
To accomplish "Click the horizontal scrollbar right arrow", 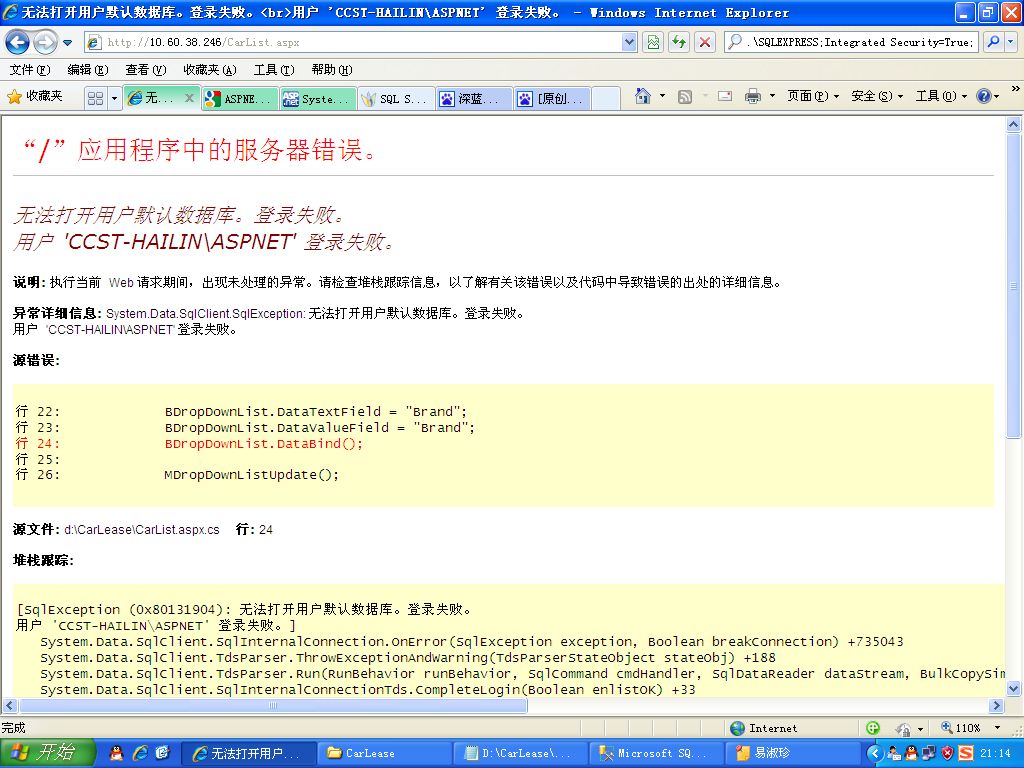I will click(997, 705).
